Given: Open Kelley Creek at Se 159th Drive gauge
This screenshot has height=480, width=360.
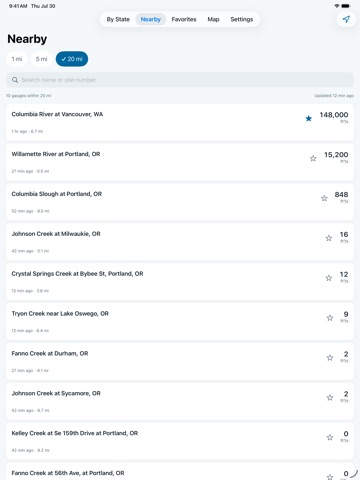Looking at the screenshot, I should [180, 441].
